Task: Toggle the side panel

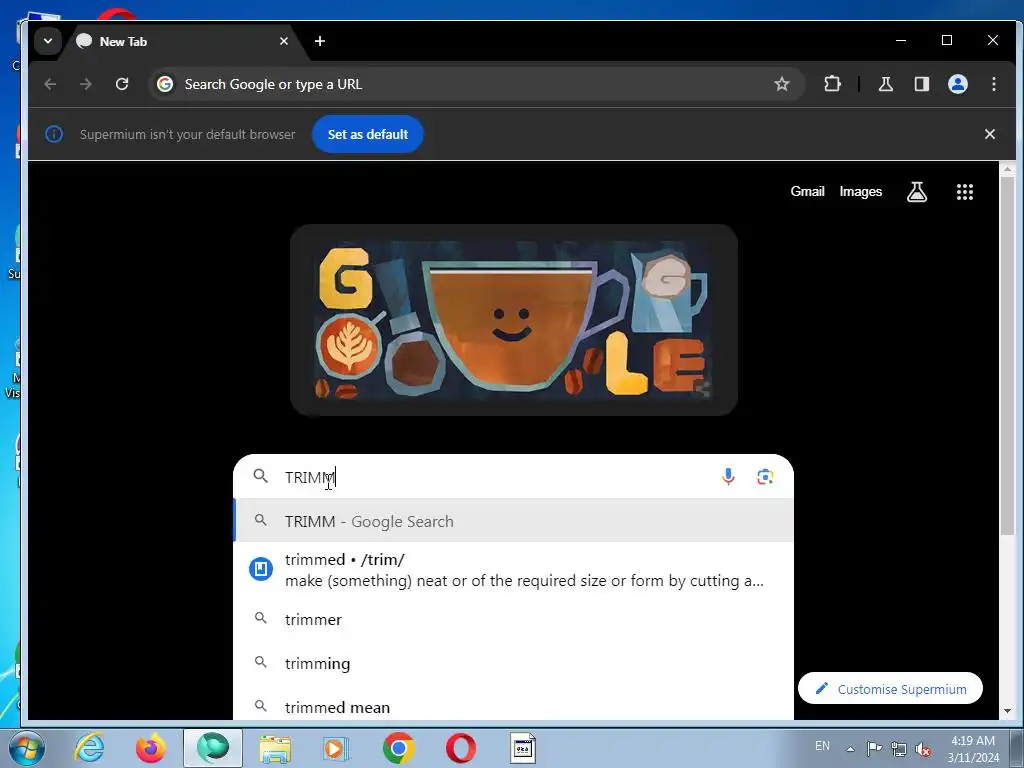Action: [x=921, y=84]
